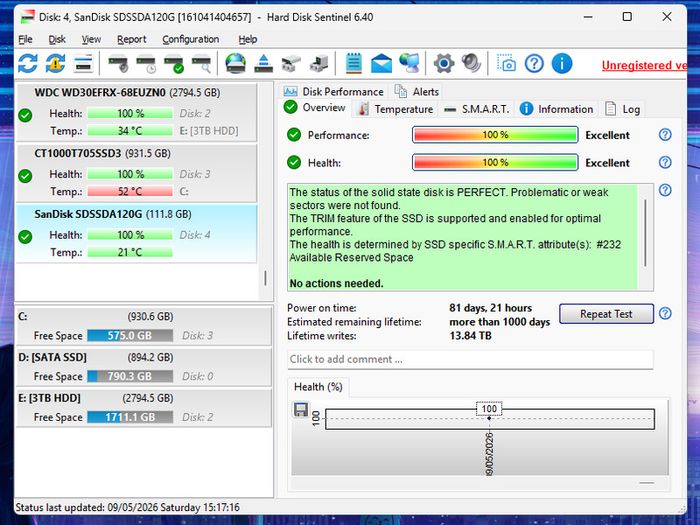700x525 pixels.
Task: Click the help icon next to Health bar
Action: pyautogui.click(x=665, y=162)
